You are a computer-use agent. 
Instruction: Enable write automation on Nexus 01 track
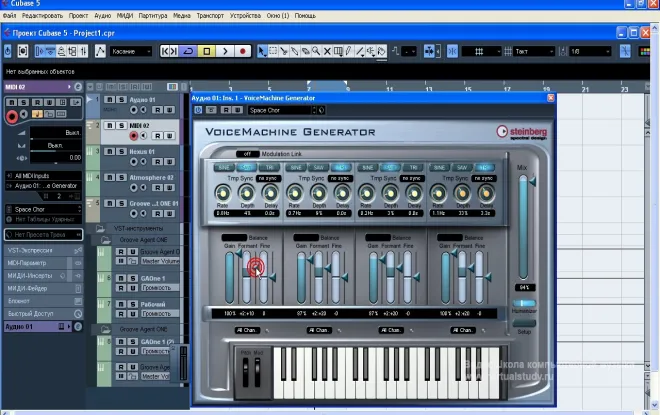pyautogui.click(x=169, y=162)
